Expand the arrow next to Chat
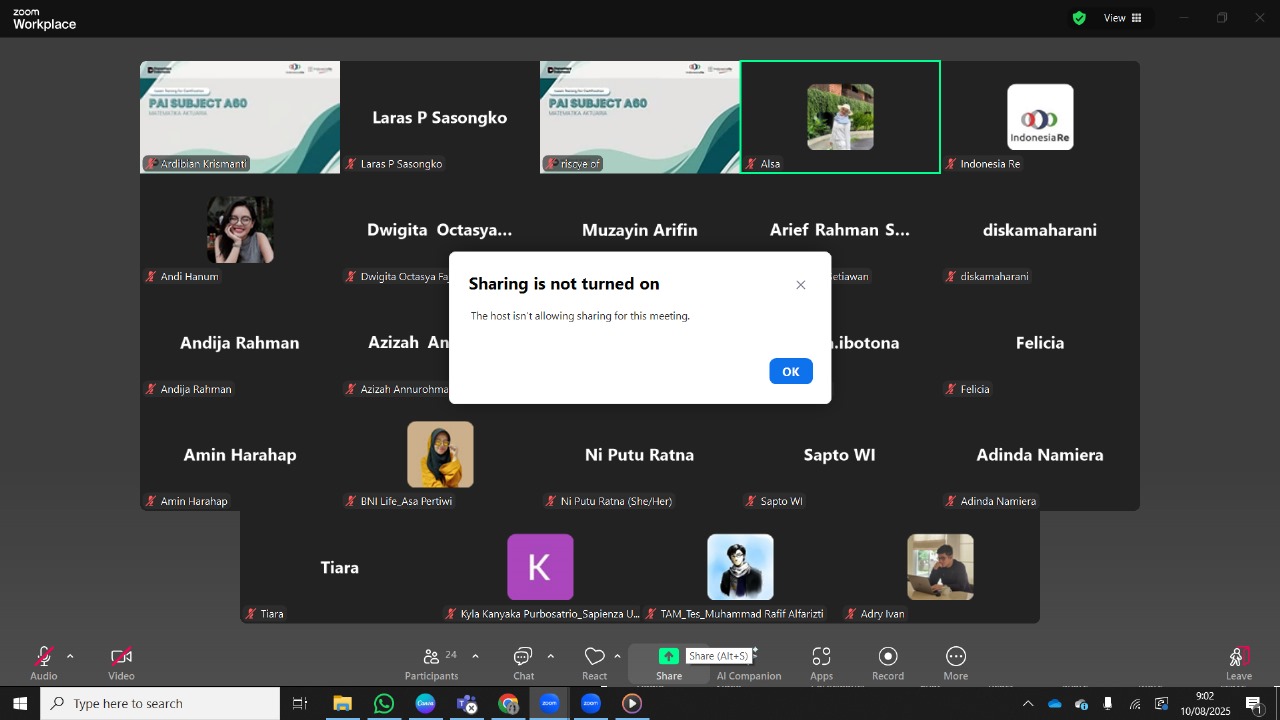 [550, 657]
